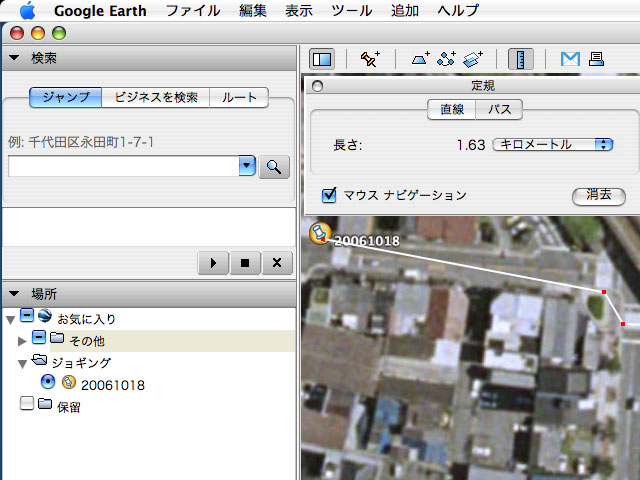The width and height of the screenshot is (640, 480).
Task: Select the その他 row in places
Action: coord(172,341)
